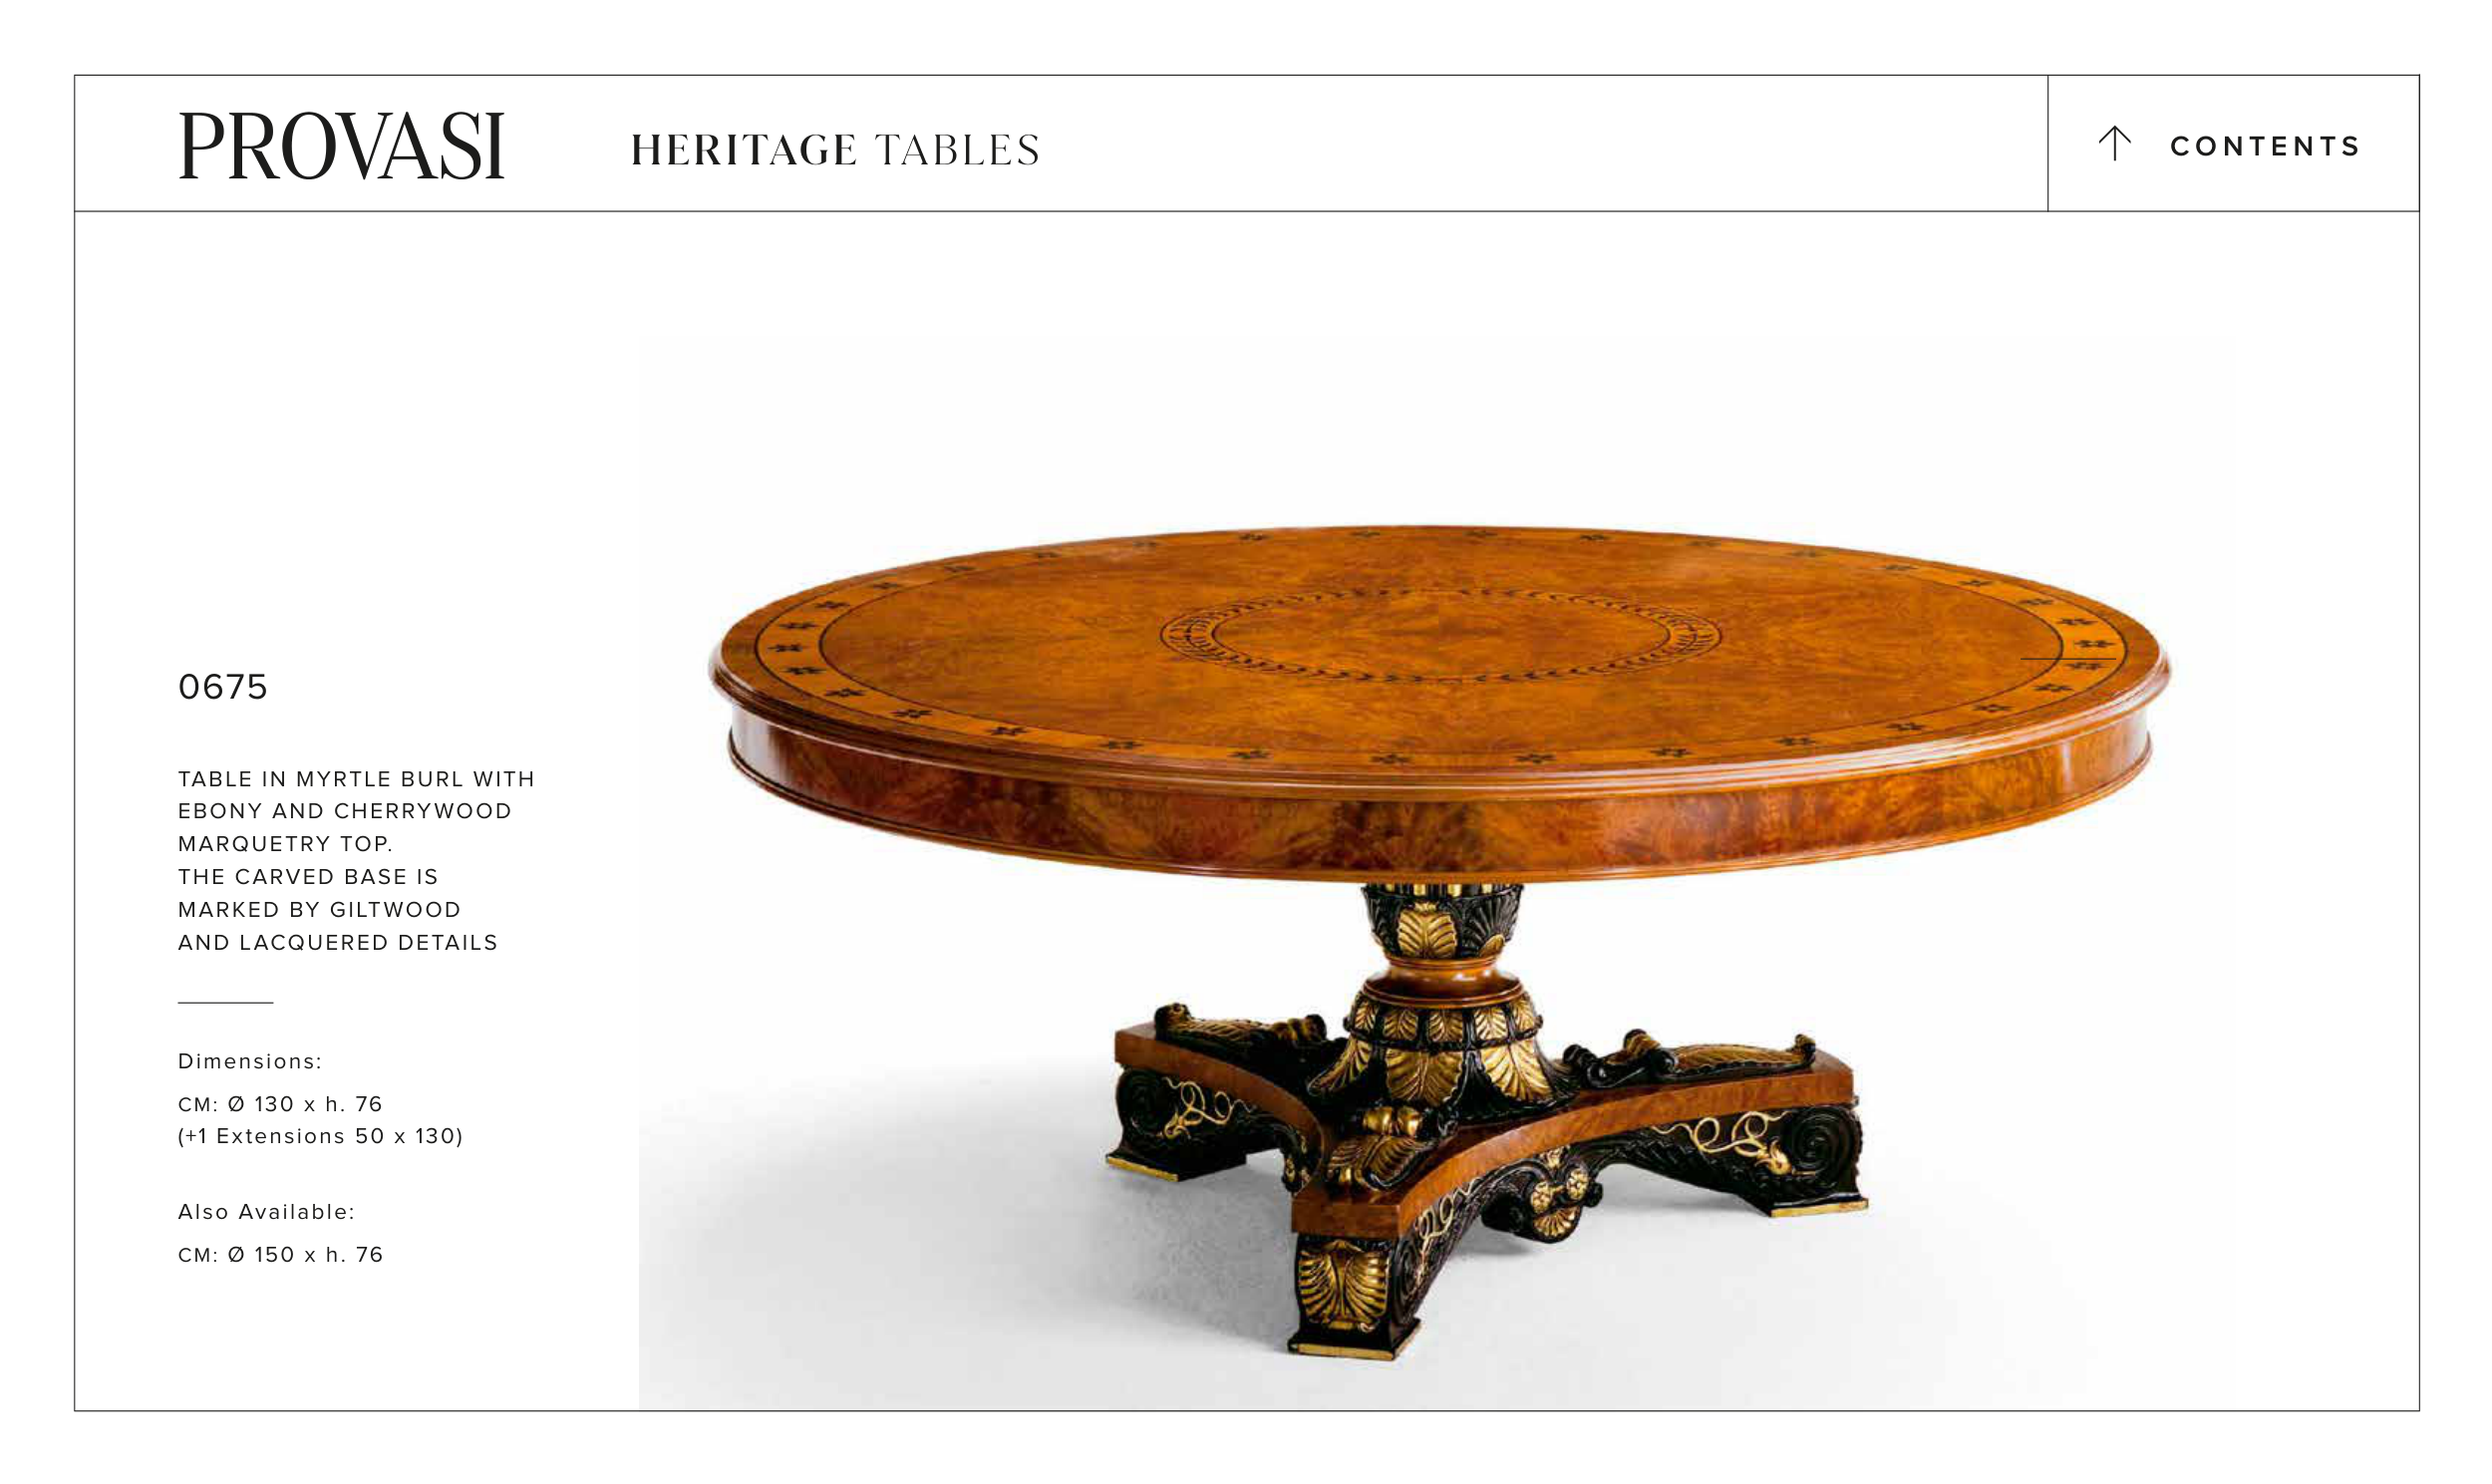The image size is (2492, 1484).
Task: Click the word TABLES in page title
Action: click(957, 150)
